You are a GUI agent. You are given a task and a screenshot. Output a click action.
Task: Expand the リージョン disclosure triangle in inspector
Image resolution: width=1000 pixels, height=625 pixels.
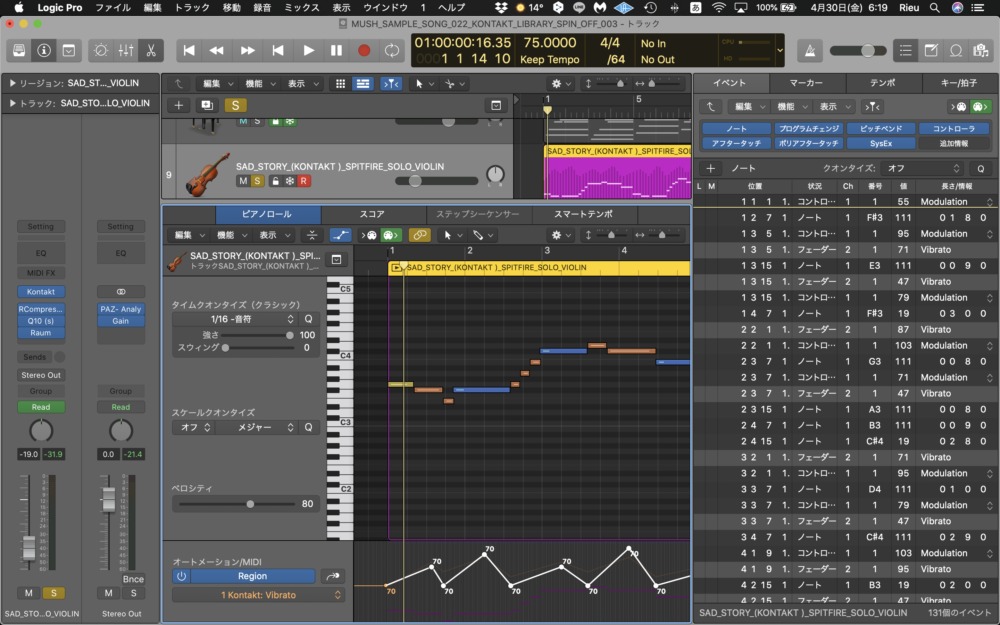click(x=12, y=83)
